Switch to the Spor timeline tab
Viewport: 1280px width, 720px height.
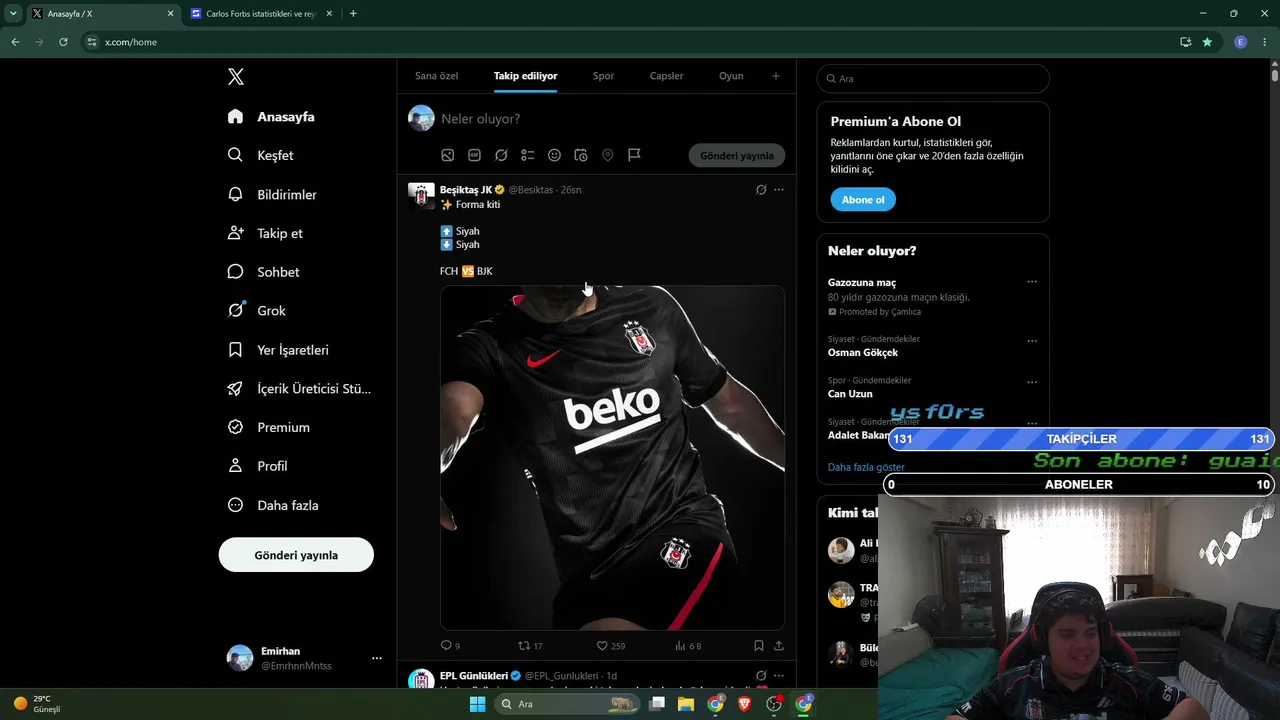click(x=603, y=76)
